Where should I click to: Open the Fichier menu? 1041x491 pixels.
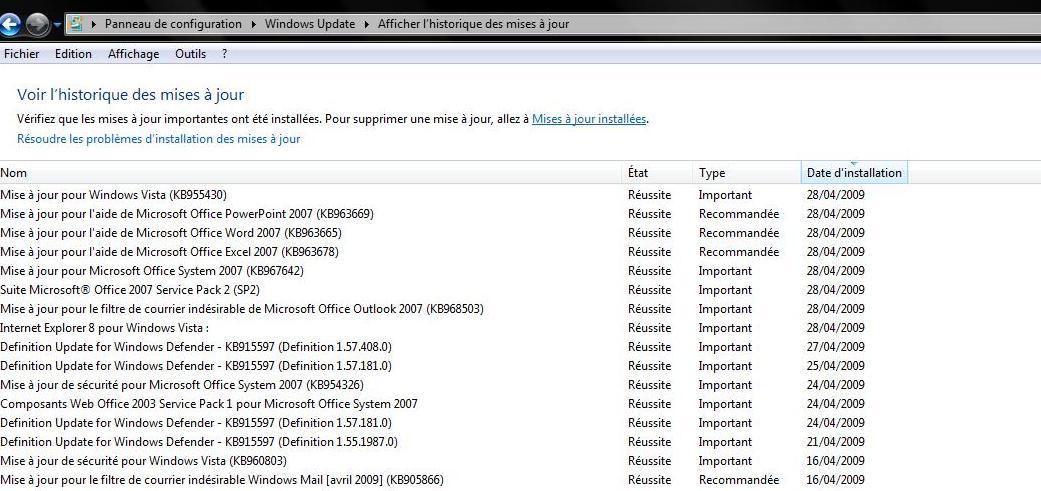(x=22, y=54)
